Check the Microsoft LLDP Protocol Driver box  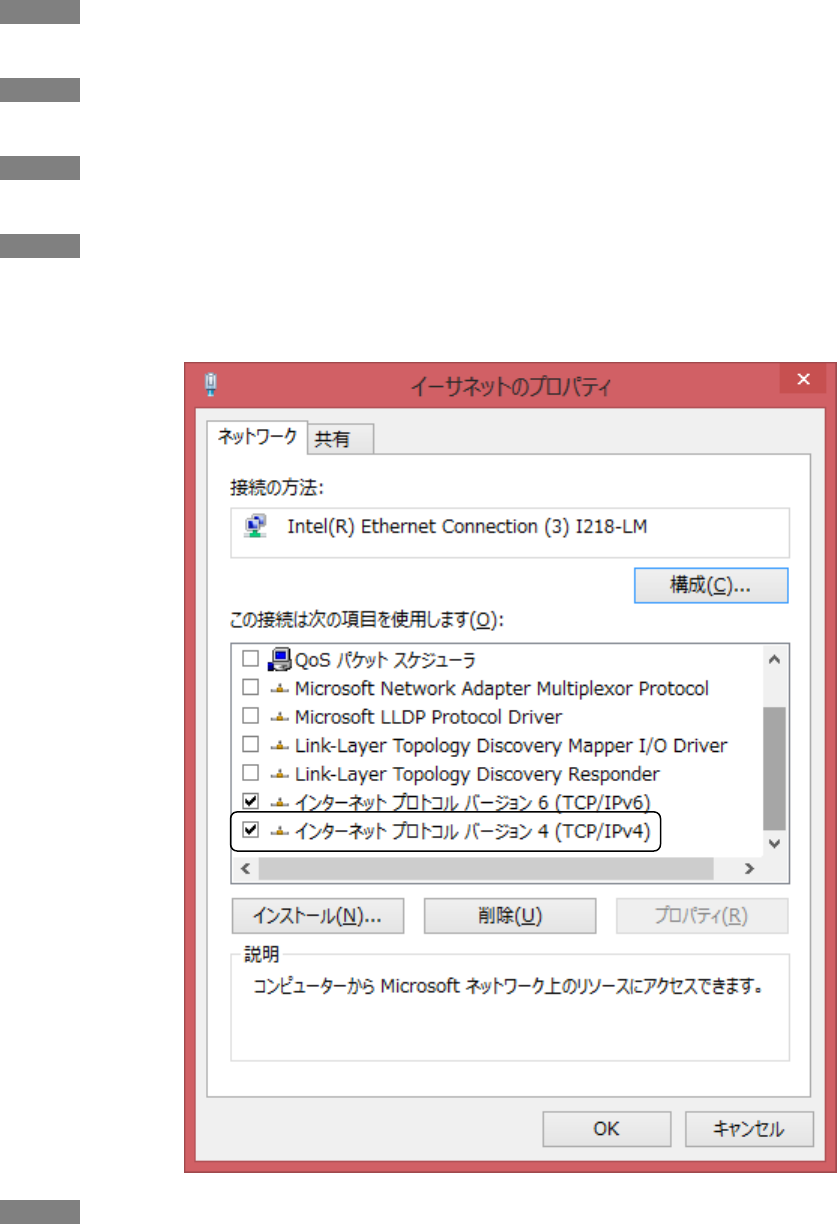click(x=251, y=717)
